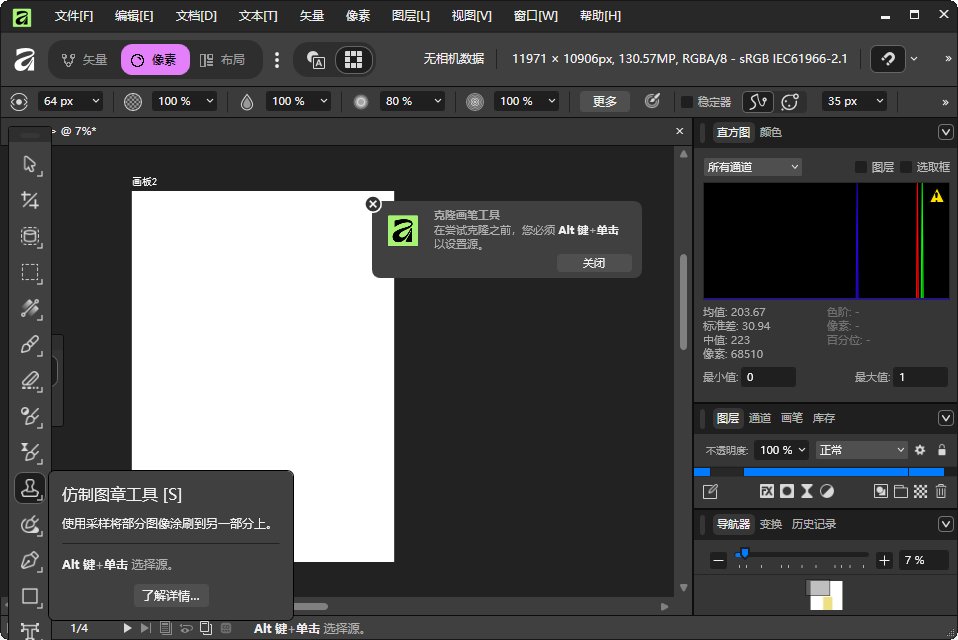
Task: Click the 最小值 input field
Action: [768, 377]
